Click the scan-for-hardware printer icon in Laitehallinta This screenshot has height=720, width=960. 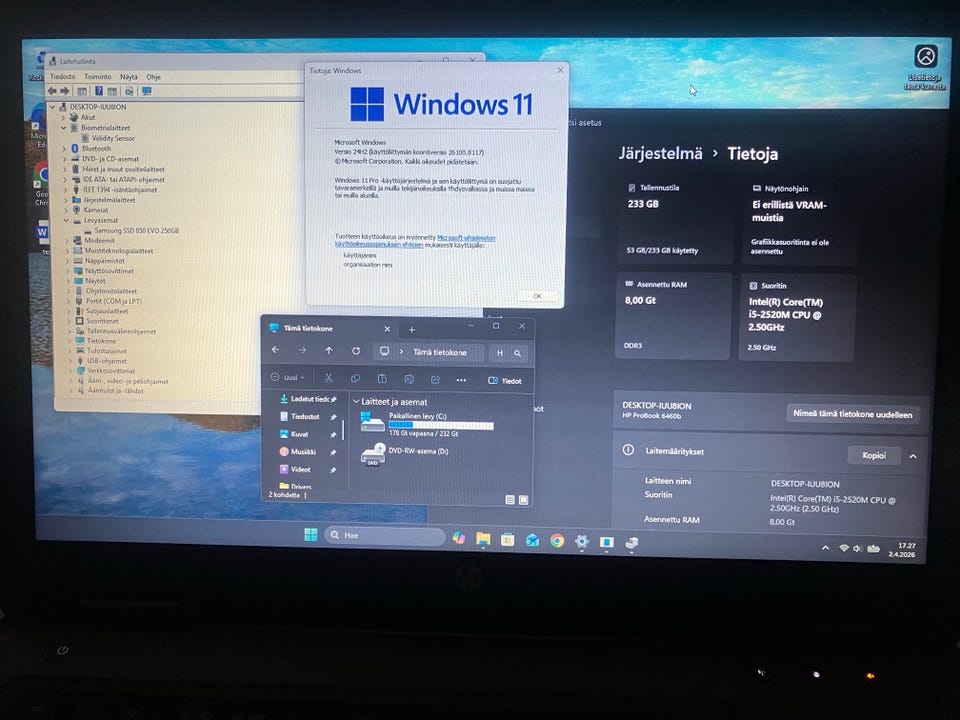click(129, 91)
